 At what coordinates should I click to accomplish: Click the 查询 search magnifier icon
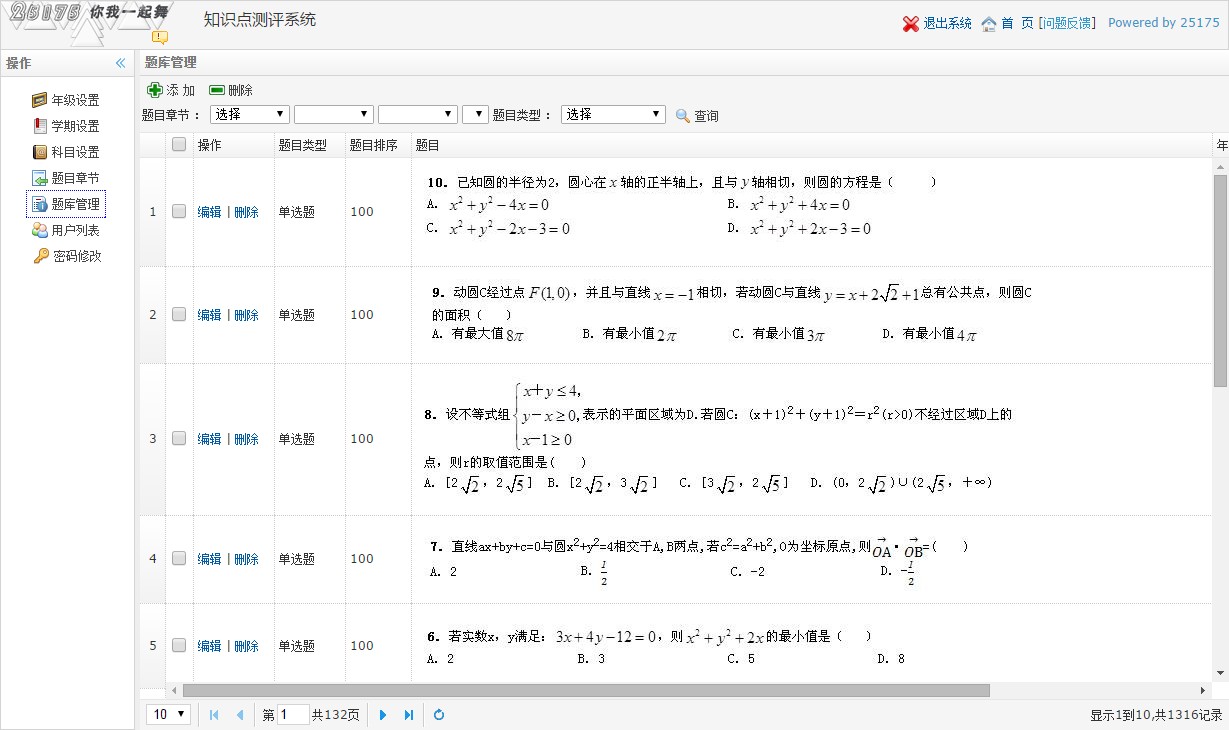(x=683, y=114)
